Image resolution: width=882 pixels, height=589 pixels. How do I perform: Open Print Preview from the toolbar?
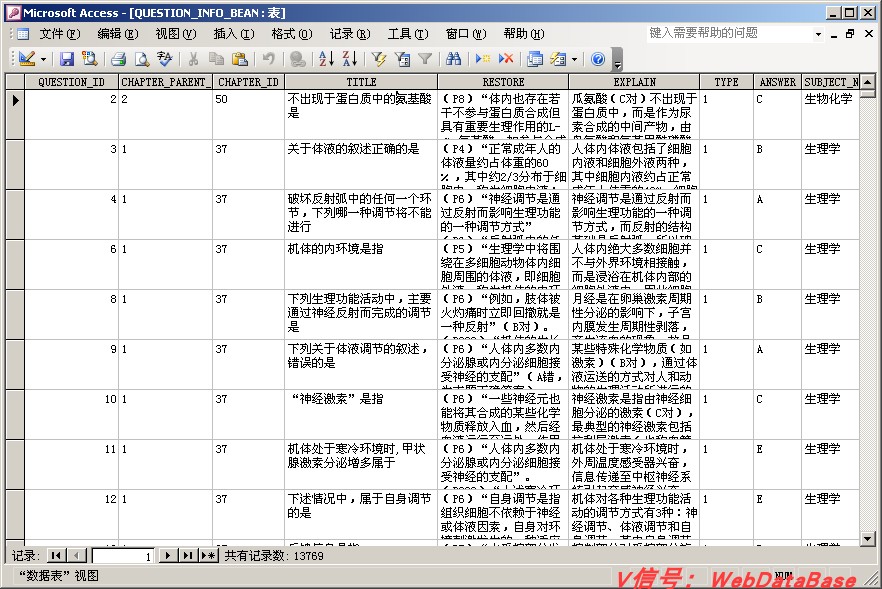tap(142, 59)
